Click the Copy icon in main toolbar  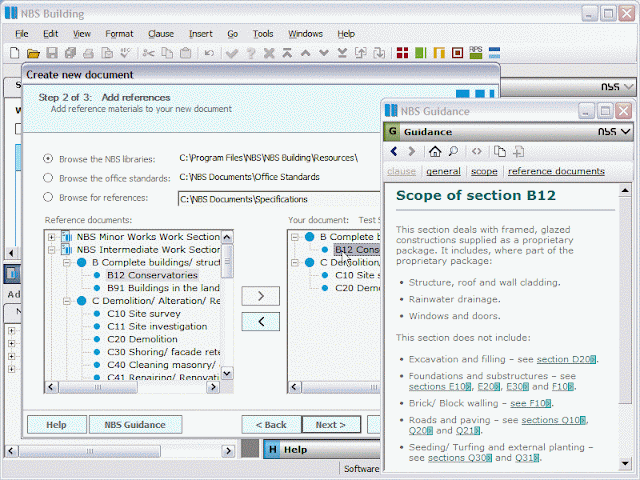point(167,53)
